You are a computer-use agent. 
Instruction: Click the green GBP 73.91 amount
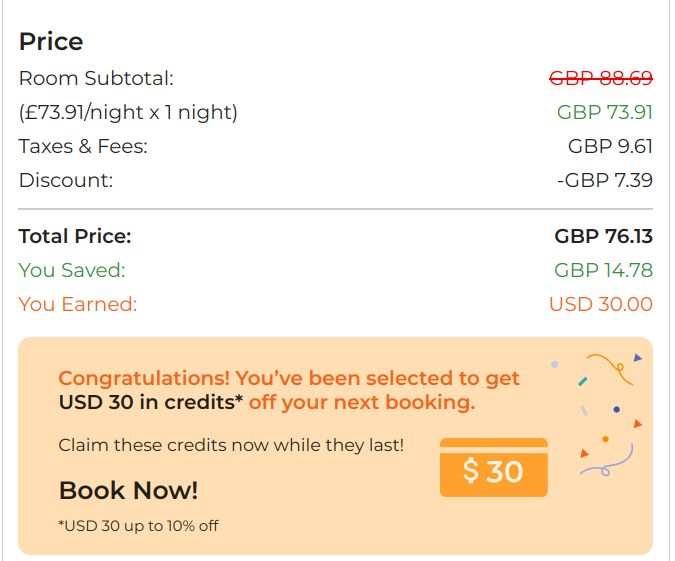click(604, 112)
